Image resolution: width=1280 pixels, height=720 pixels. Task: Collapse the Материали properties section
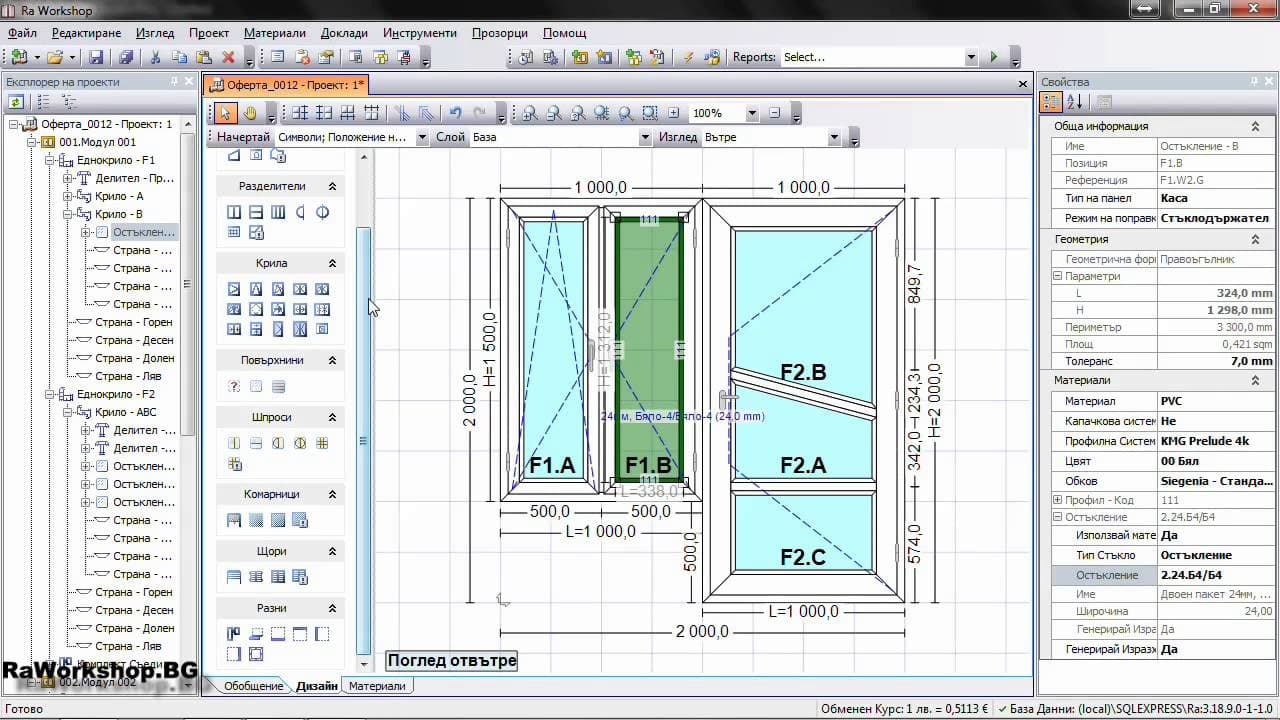click(x=1255, y=380)
